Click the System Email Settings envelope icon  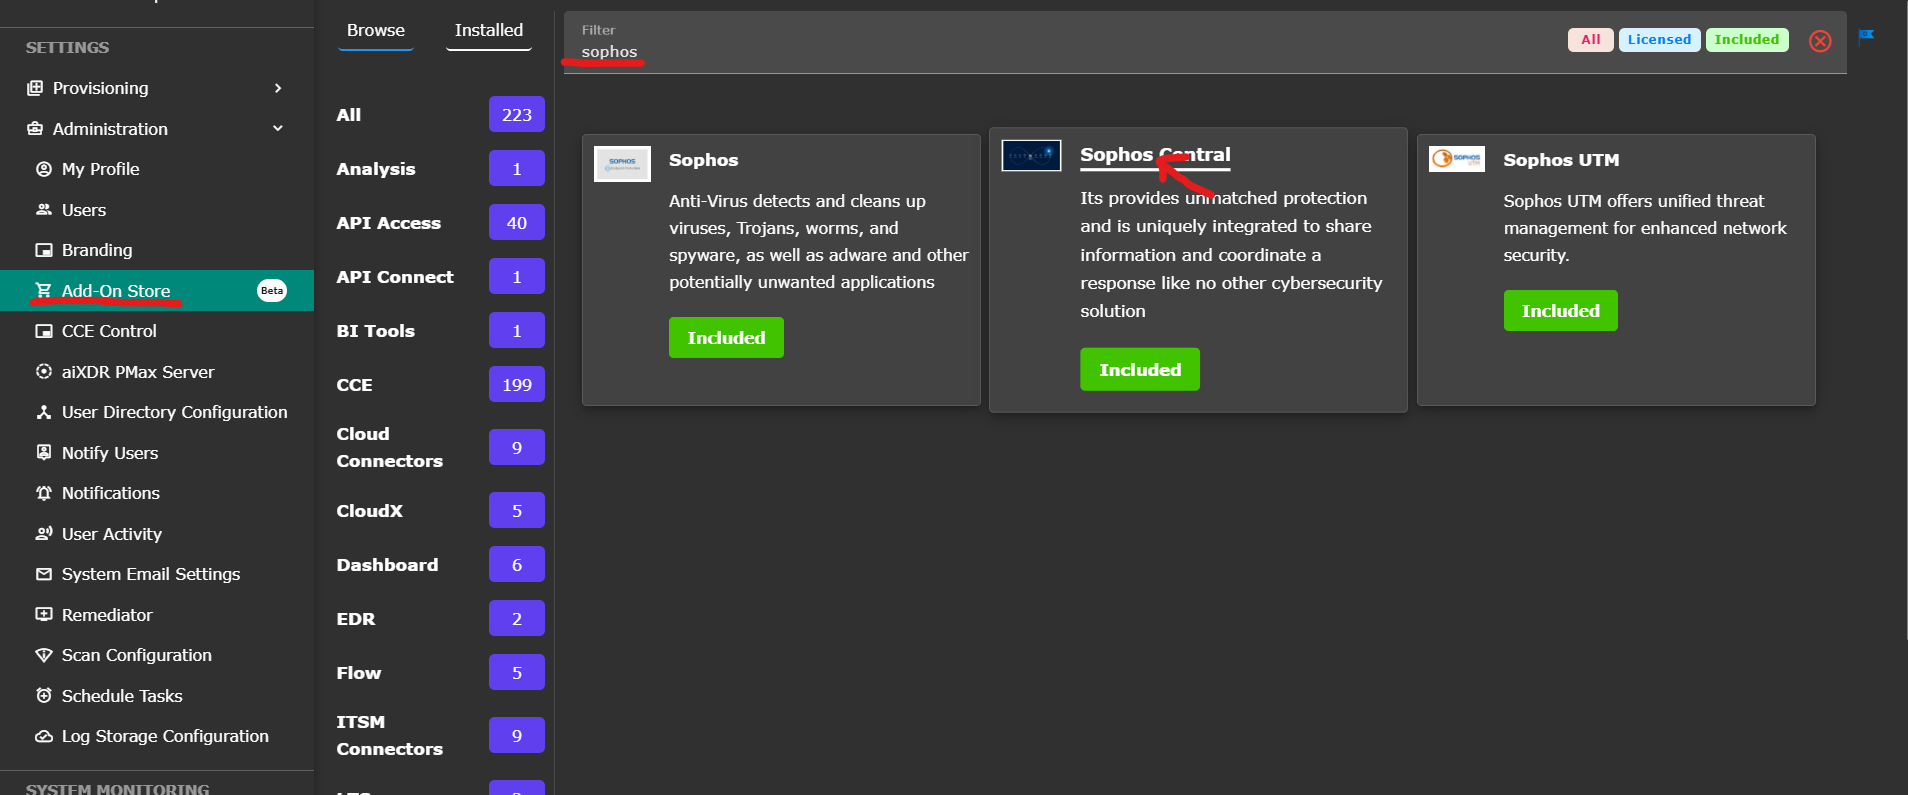[x=44, y=574]
